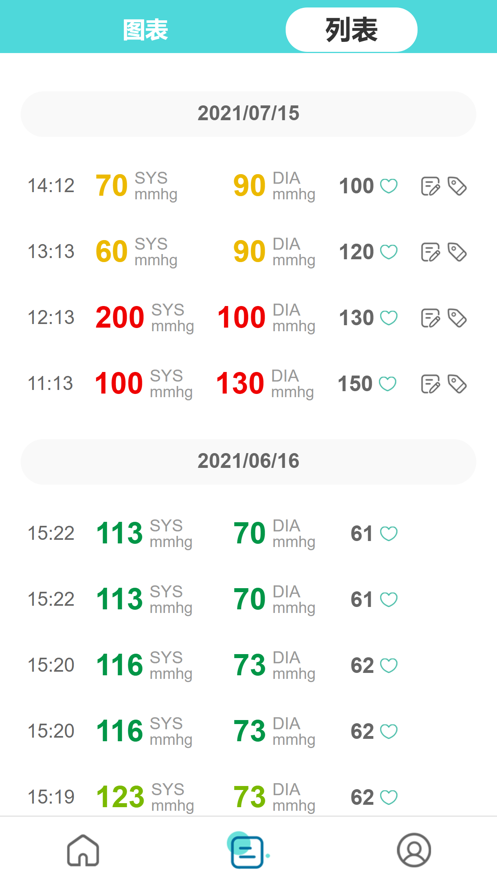The width and height of the screenshot is (497, 883).
Task: Open the 12:13 record with 200 SYS
Action: (248, 318)
